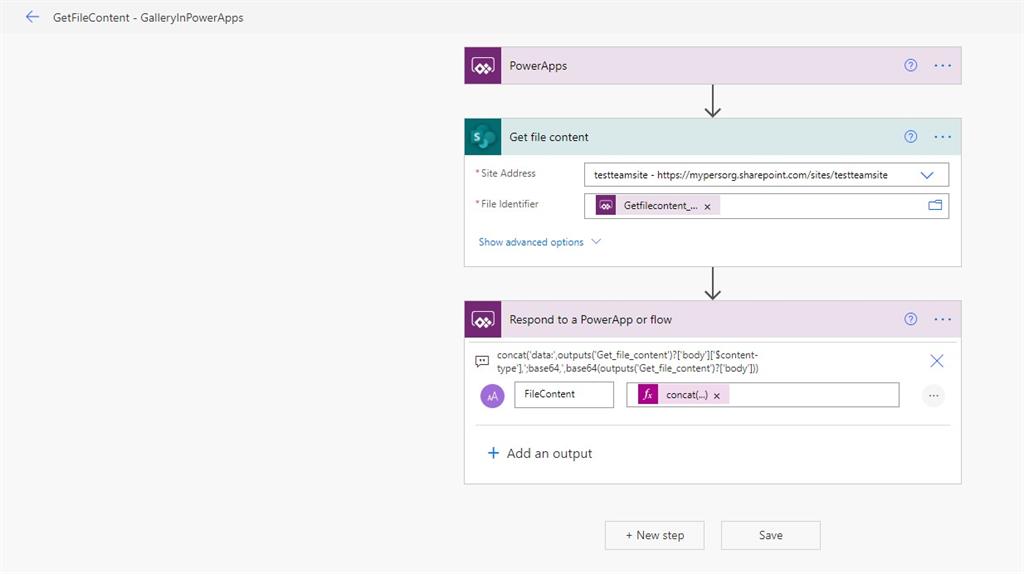
Task: Click Add an output
Action: (539, 453)
